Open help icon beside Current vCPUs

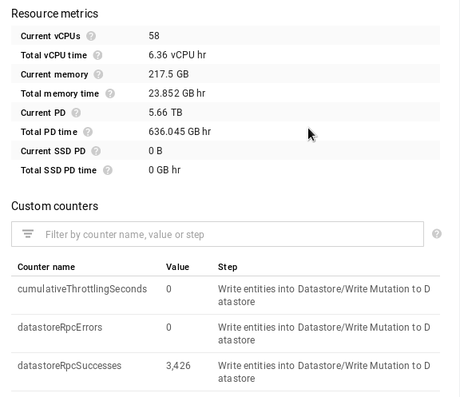pyautogui.click(x=91, y=36)
